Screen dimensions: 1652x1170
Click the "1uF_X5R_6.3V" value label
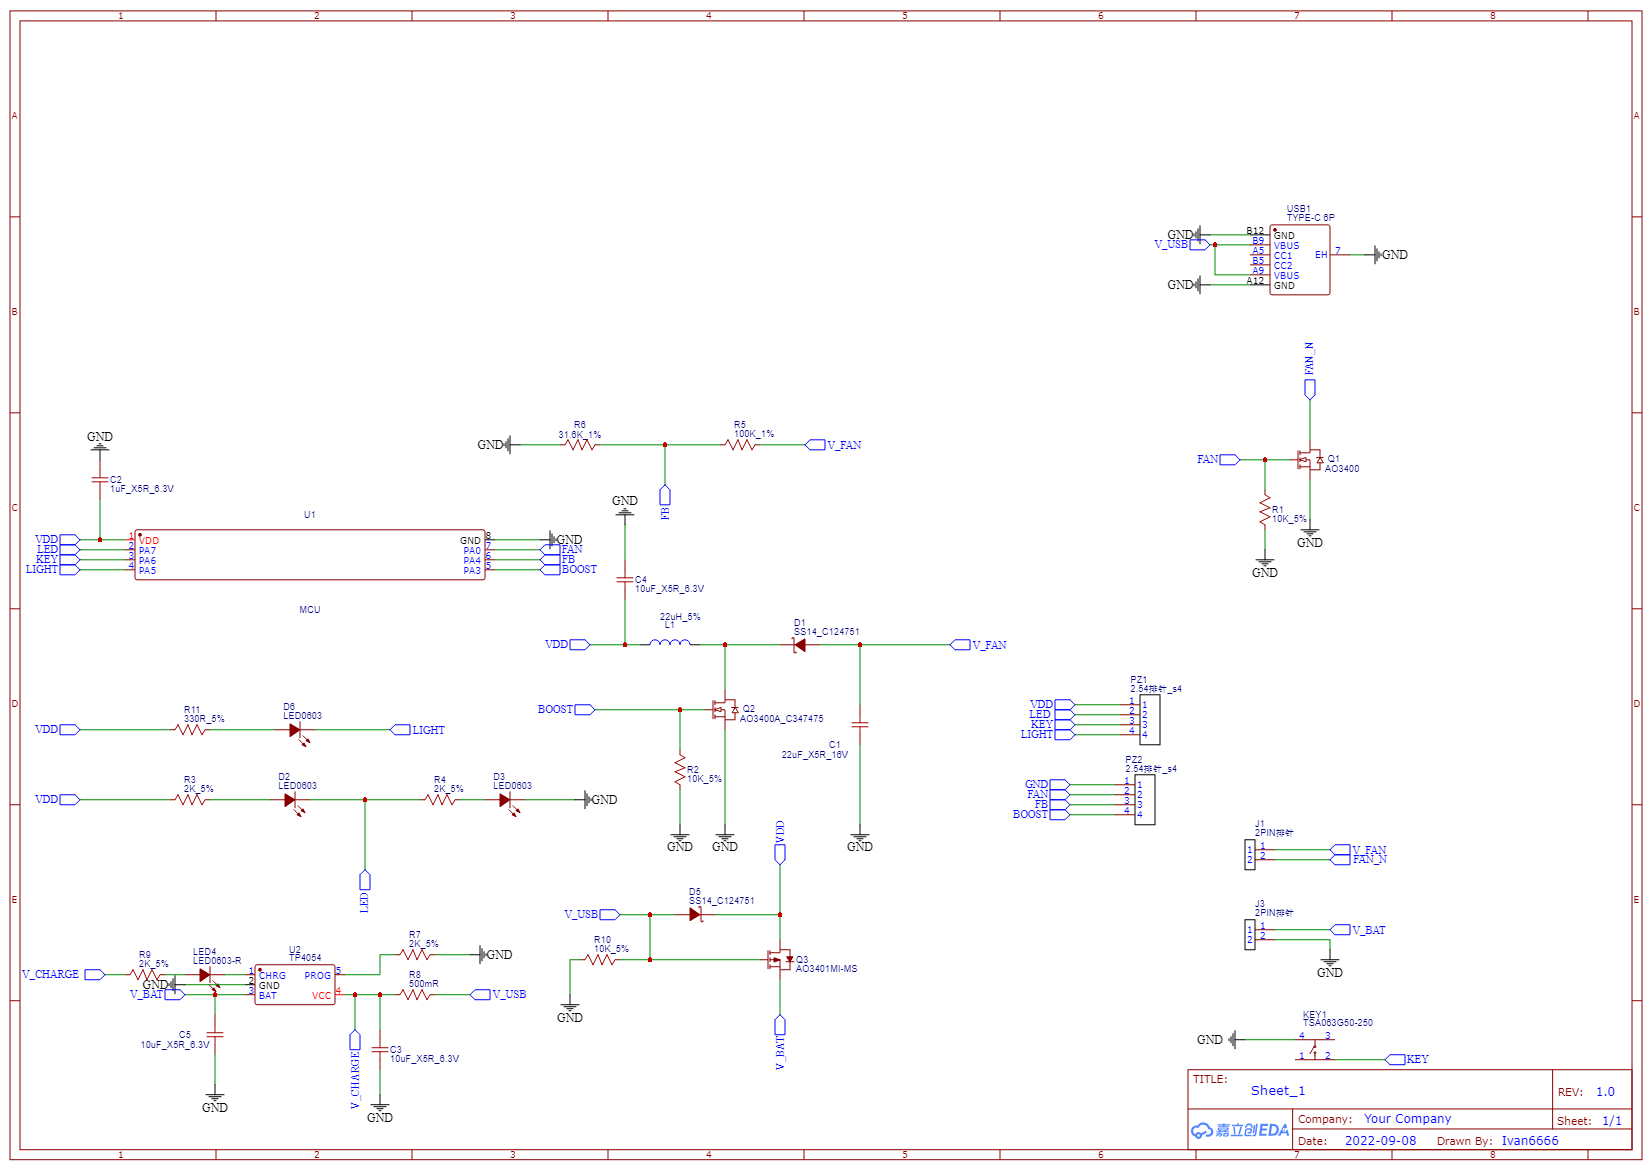click(x=142, y=489)
